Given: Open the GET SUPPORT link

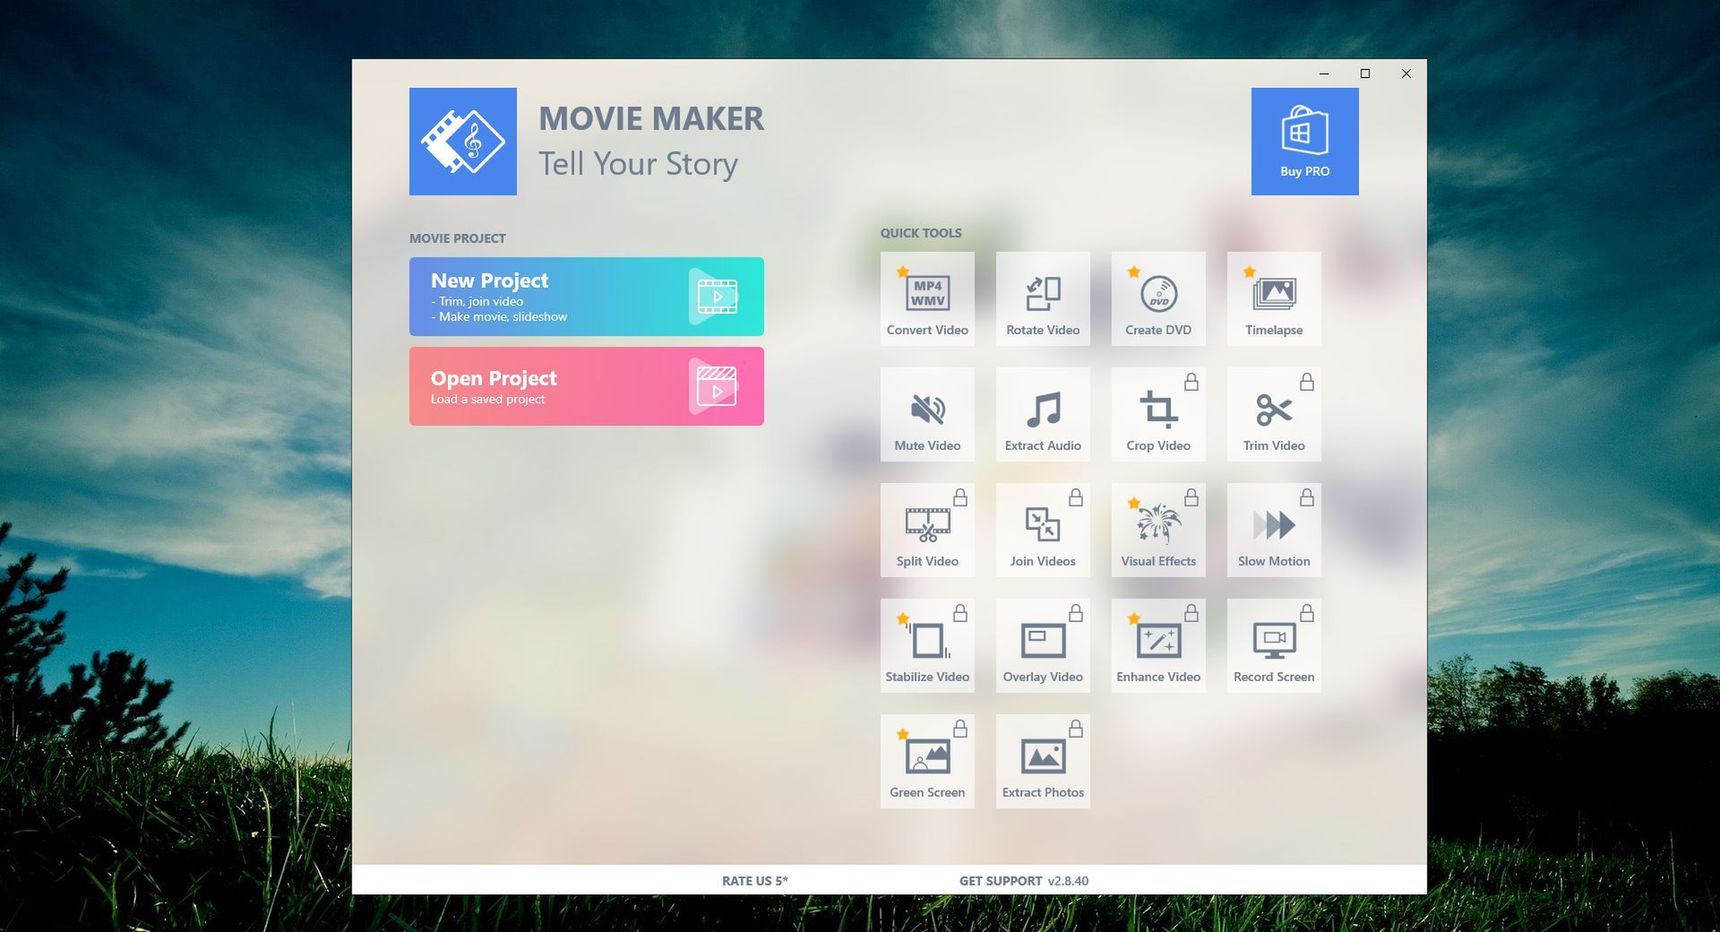Looking at the screenshot, I should pos(1000,881).
